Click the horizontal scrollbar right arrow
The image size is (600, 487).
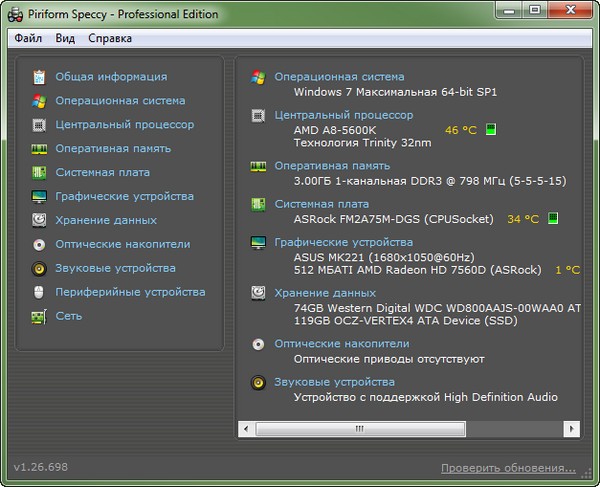click(570, 428)
